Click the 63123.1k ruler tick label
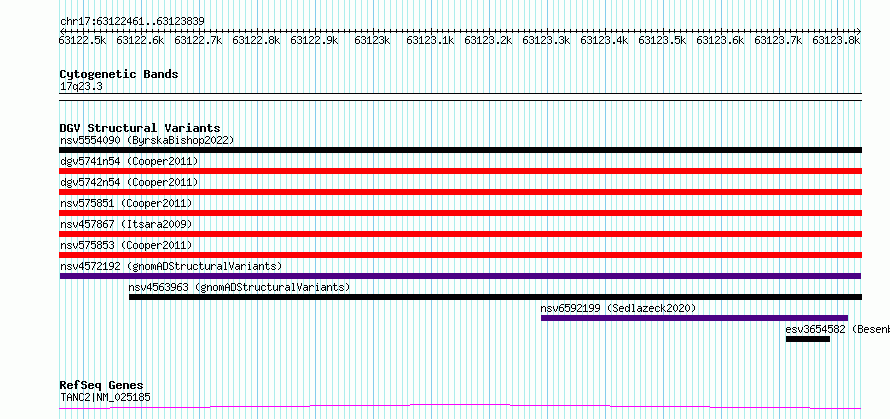The height and width of the screenshot is (419, 890). [x=430, y=40]
